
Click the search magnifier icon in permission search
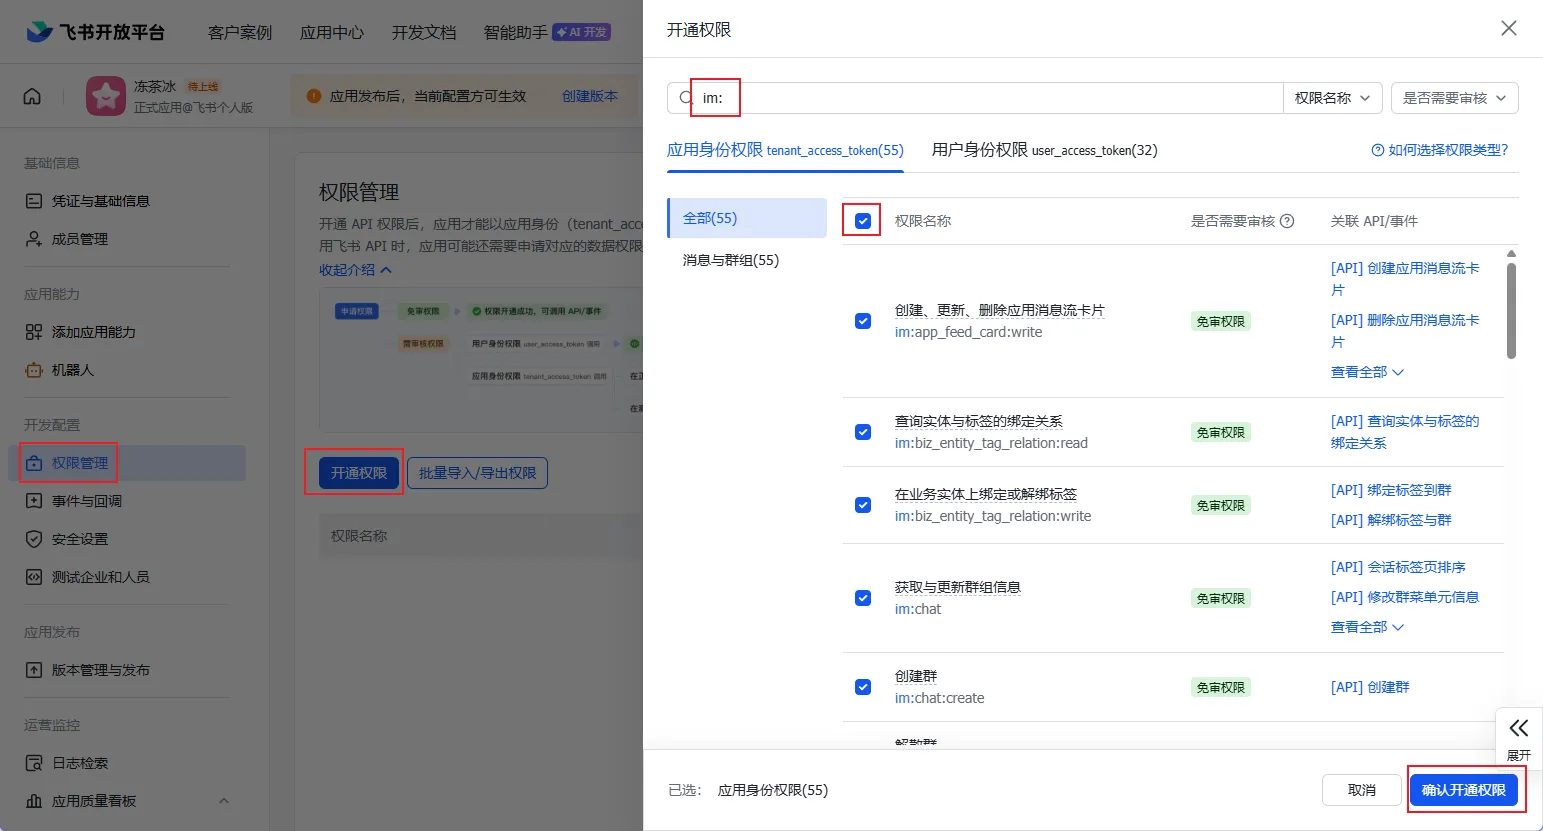click(x=686, y=98)
